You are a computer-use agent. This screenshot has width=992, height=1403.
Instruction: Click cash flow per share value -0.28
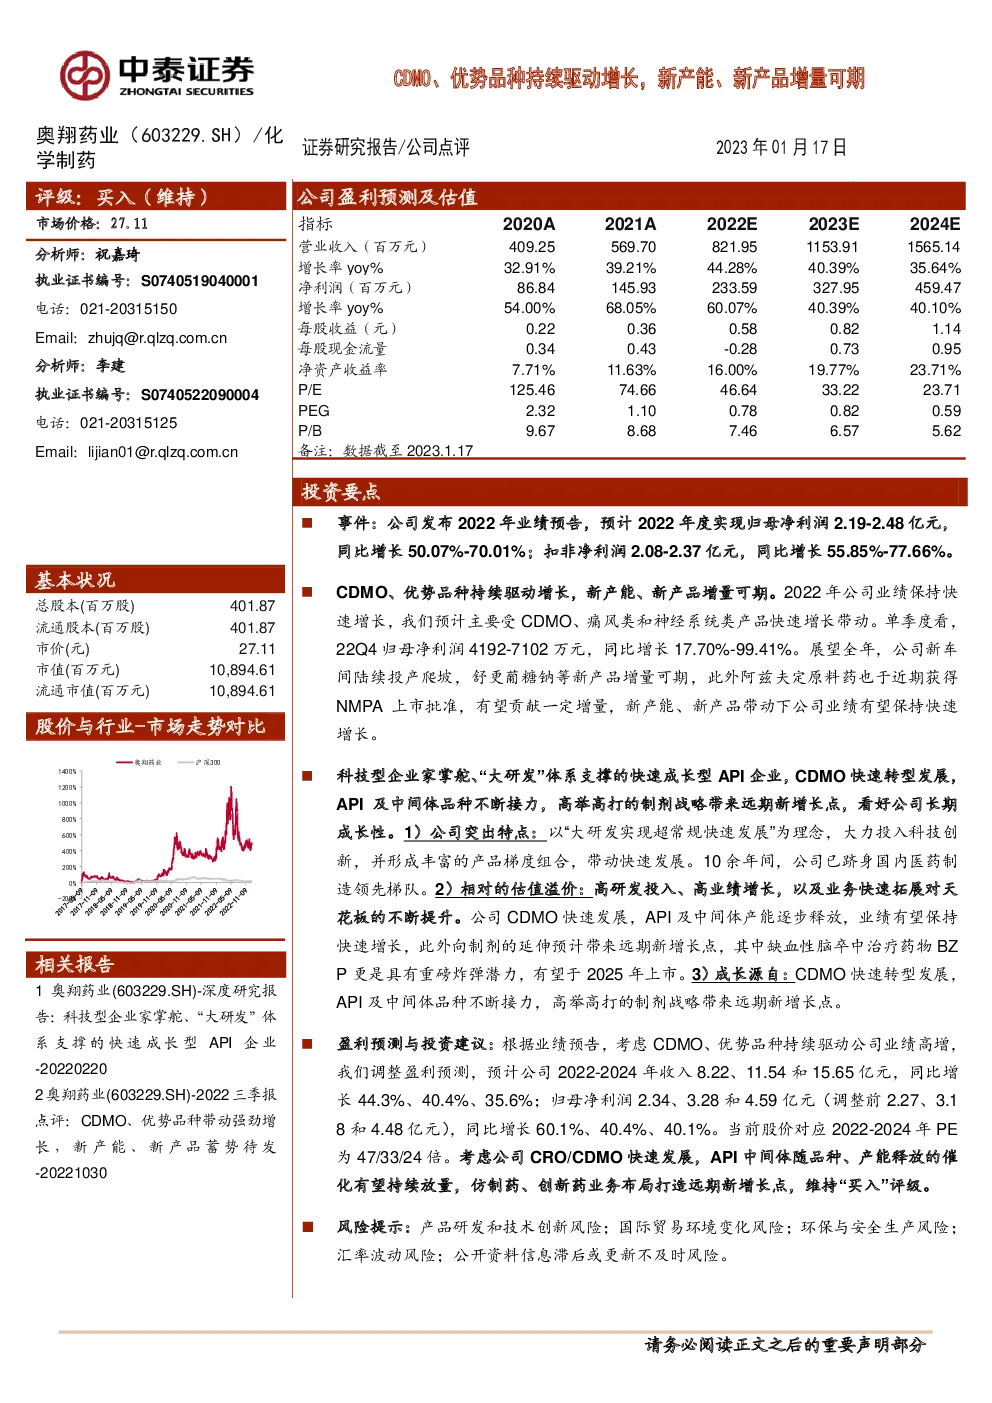[741, 349]
